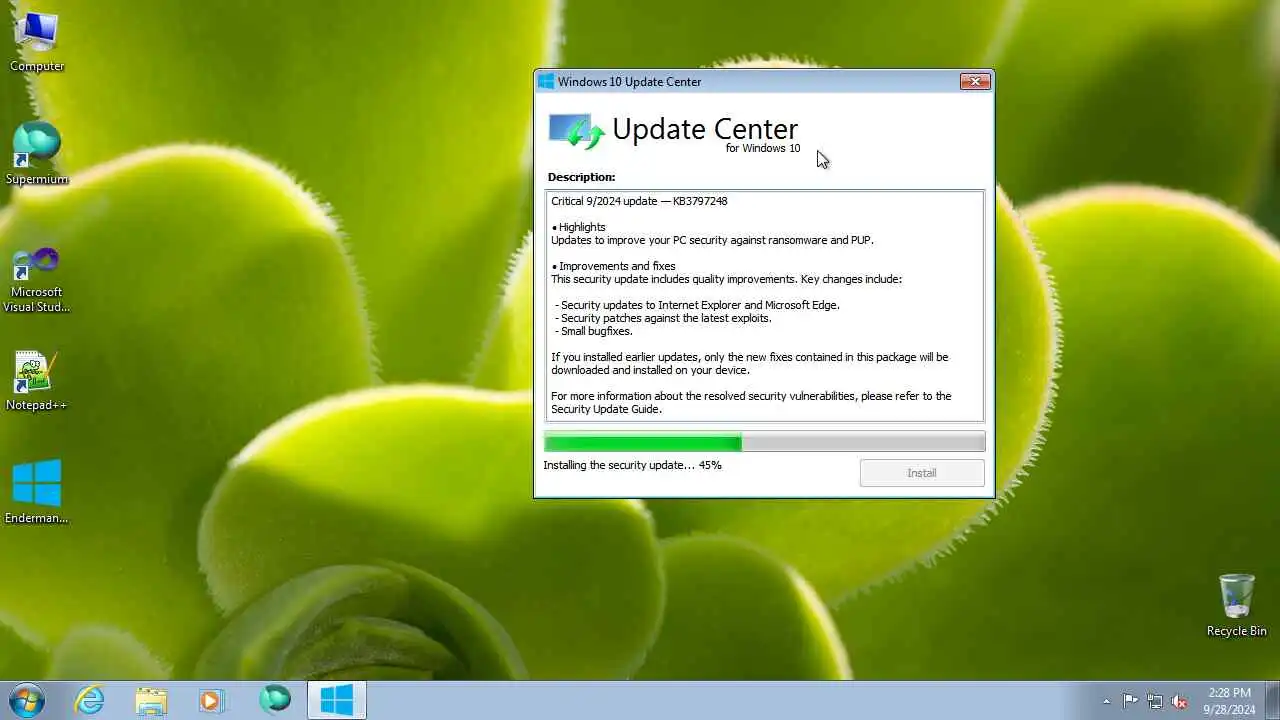The height and width of the screenshot is (720, 1280).
Task: Open Windows Media Player from taskbar
Action: pos(212,700)
